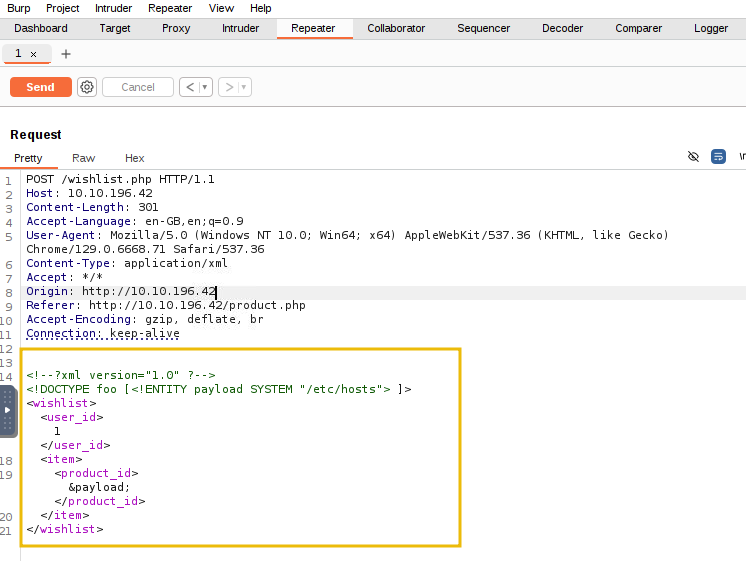Viewport: 746px width, 561px height.
Task: Click the Accept-Language header line
Action: click(135, 221)
